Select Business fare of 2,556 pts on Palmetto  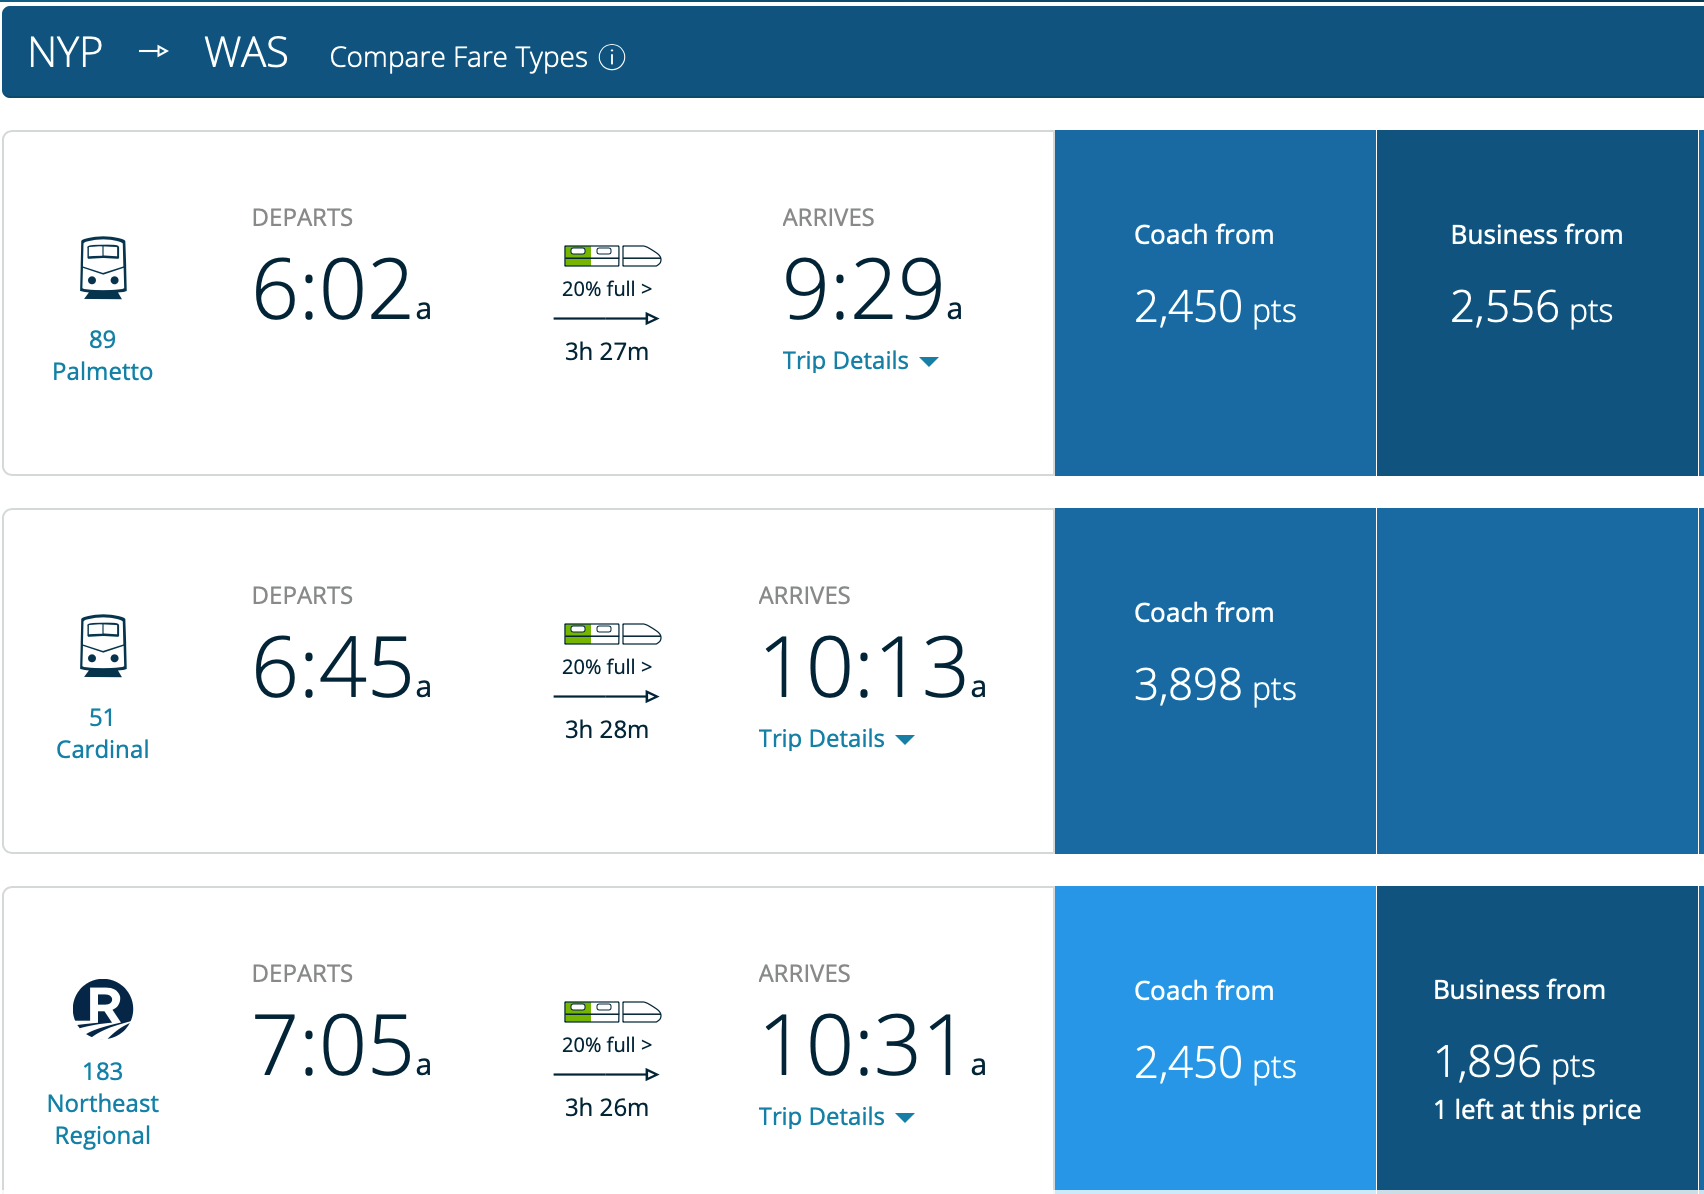pos(1537,302)
